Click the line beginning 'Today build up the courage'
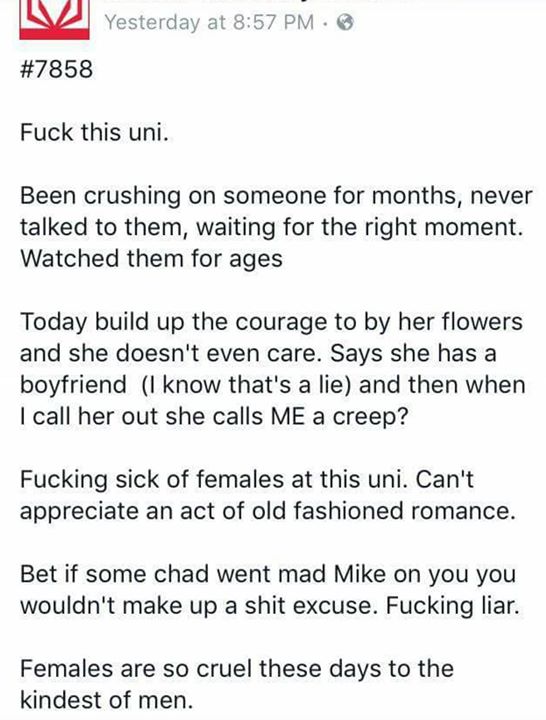Screen dimensions: 546x720 point(271,322)
